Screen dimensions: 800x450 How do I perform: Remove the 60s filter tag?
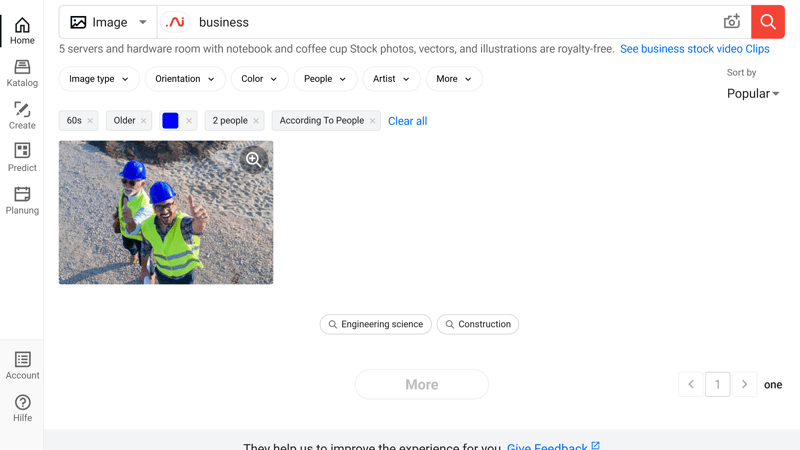point(90,121)
